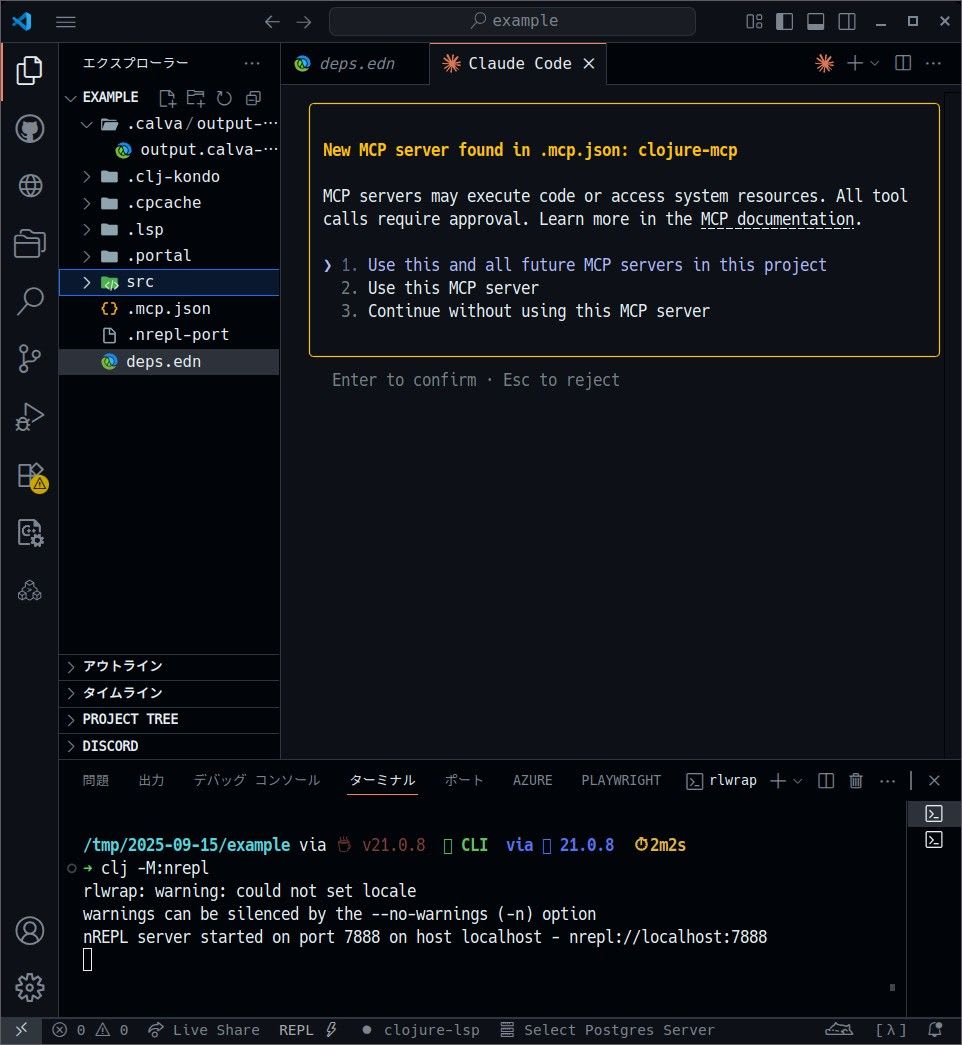Click New Folder icon in EXAMPLE header

(195, 98)
